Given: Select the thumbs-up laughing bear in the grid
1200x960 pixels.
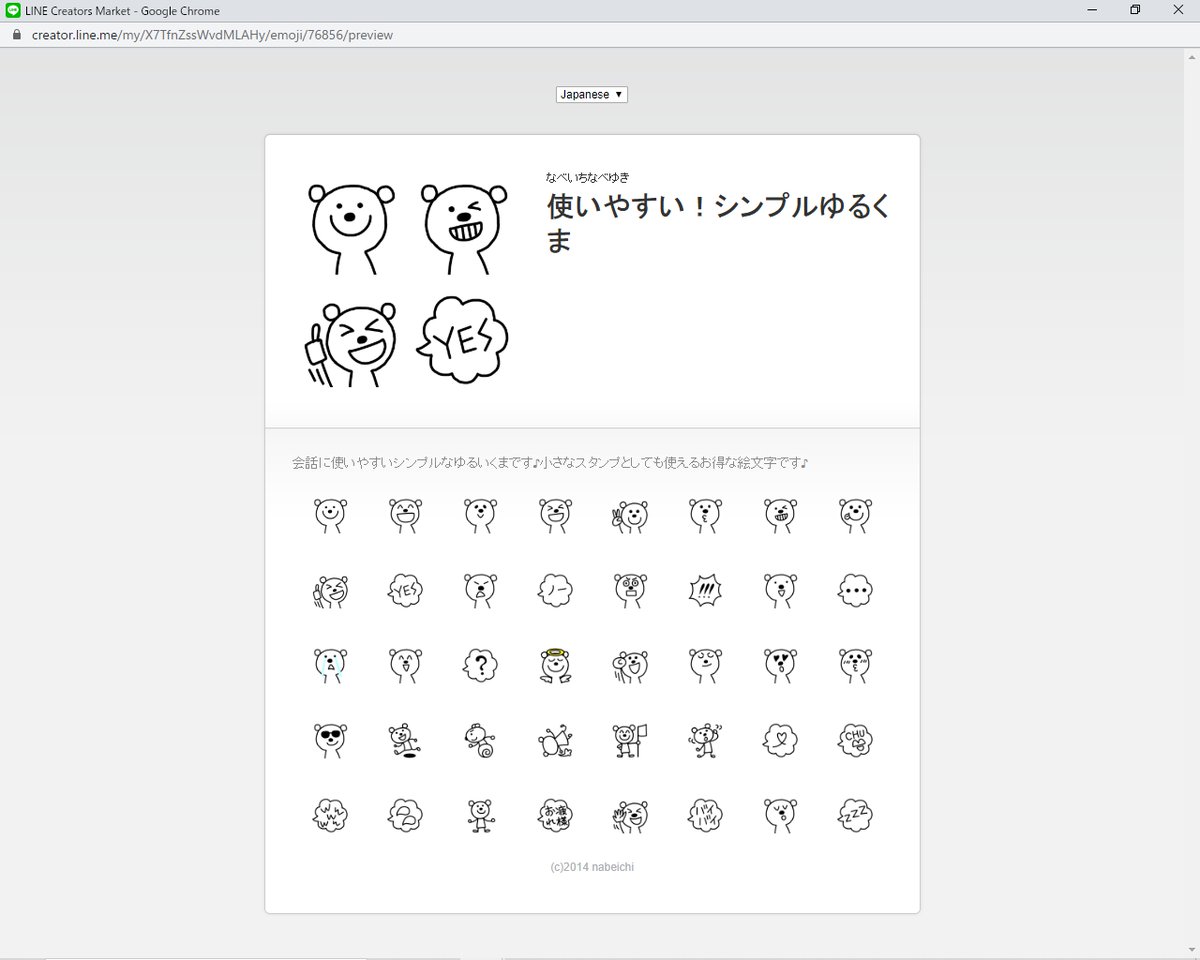Looking at the screenshot, I should 331,591.
